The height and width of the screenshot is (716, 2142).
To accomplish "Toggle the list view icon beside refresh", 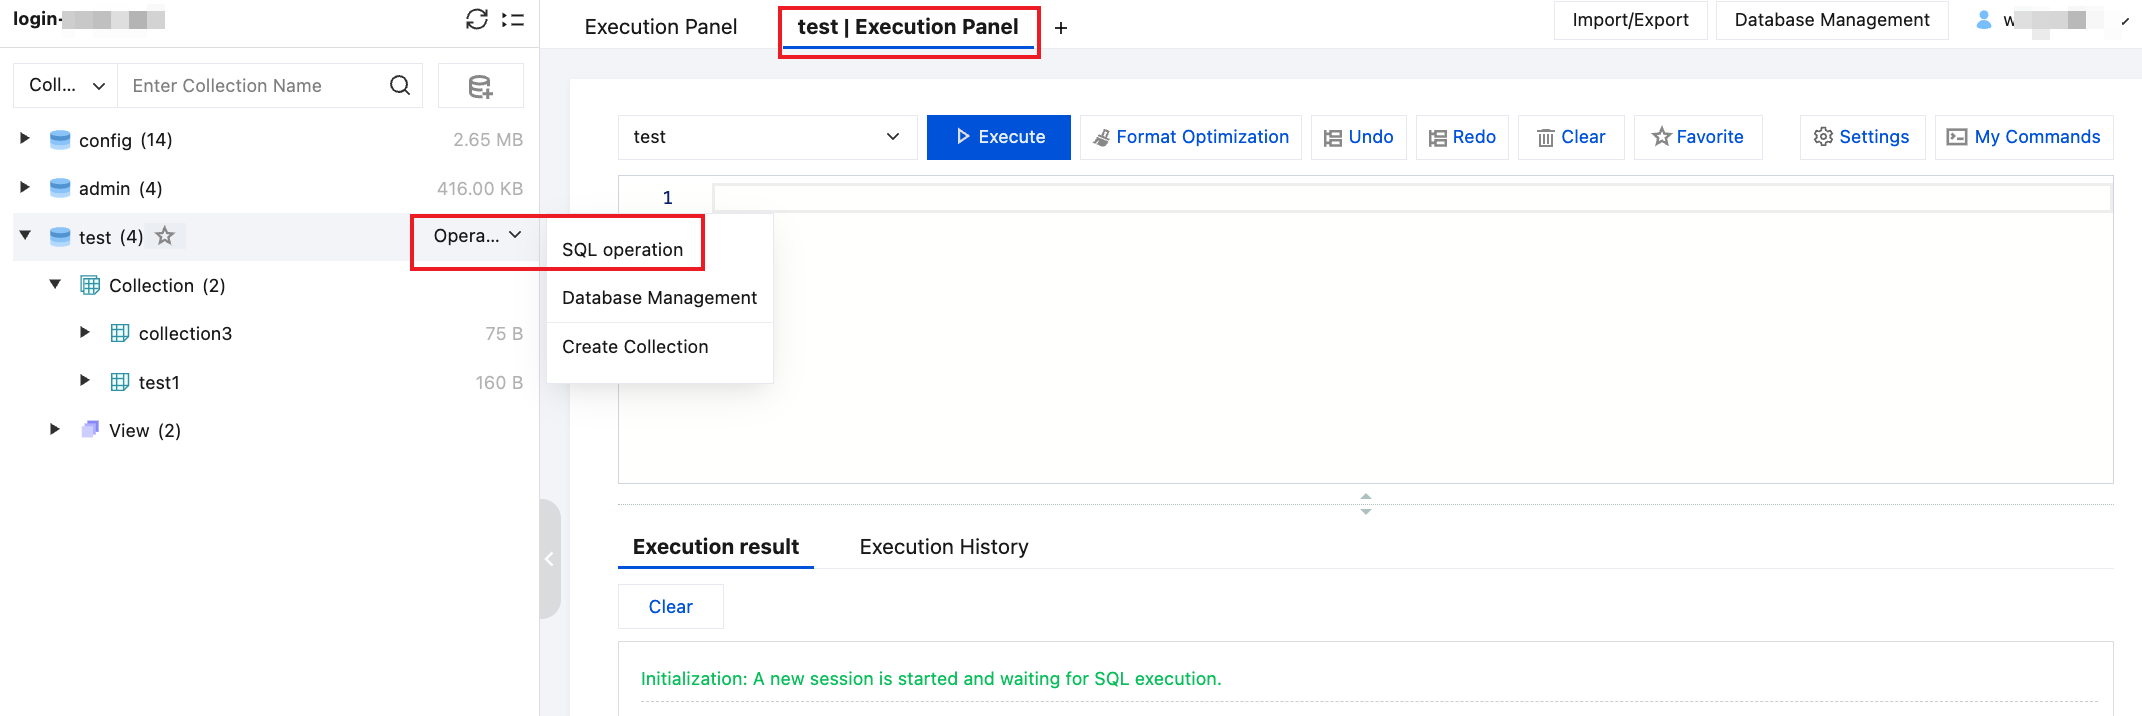I will pyautogui.click(x=513, y=19).
